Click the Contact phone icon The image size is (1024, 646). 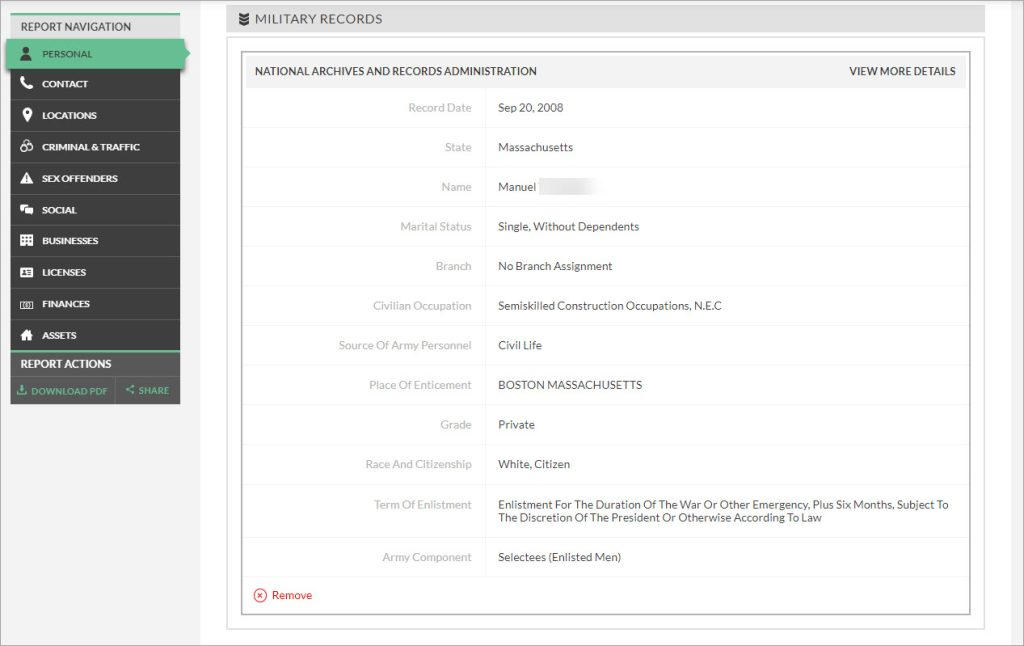[x=26, y=83]
